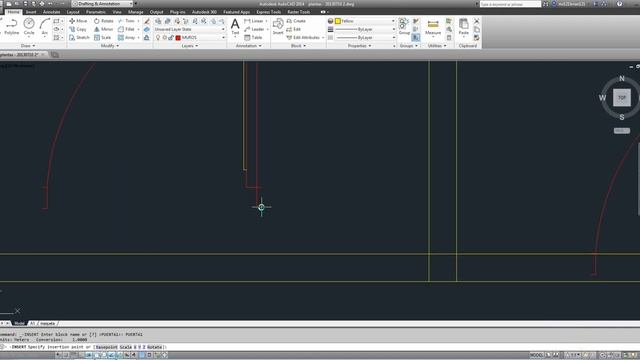The height and width of the screenshot is (360, 640).
Task: Click the Scale option in command line
Action: coord(126,347)
